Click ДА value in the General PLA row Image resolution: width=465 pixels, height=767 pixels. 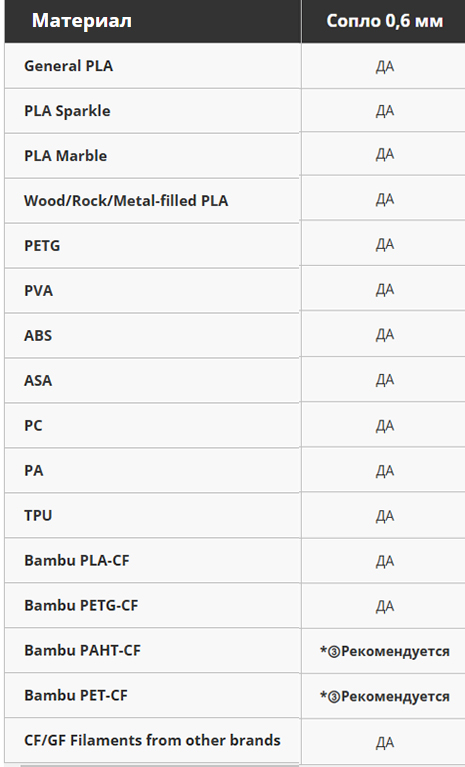(385, 67)
